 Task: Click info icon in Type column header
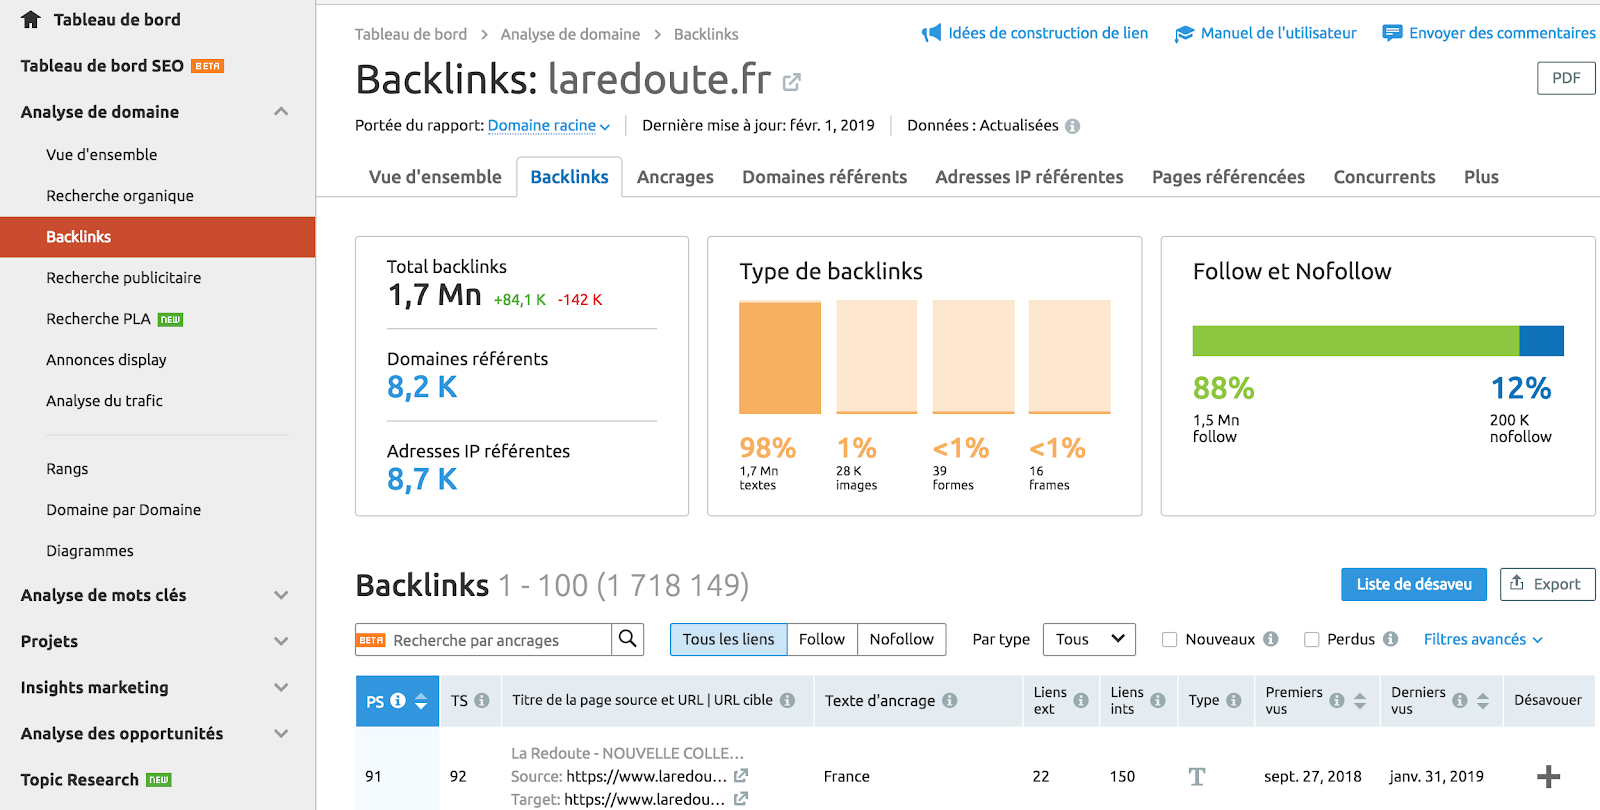coord(1233,700)
